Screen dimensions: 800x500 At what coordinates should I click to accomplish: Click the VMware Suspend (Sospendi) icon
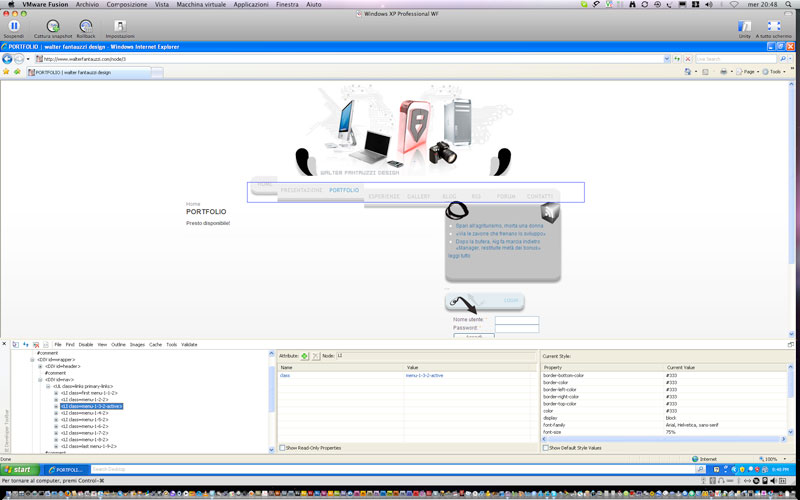tap(14, 25)
